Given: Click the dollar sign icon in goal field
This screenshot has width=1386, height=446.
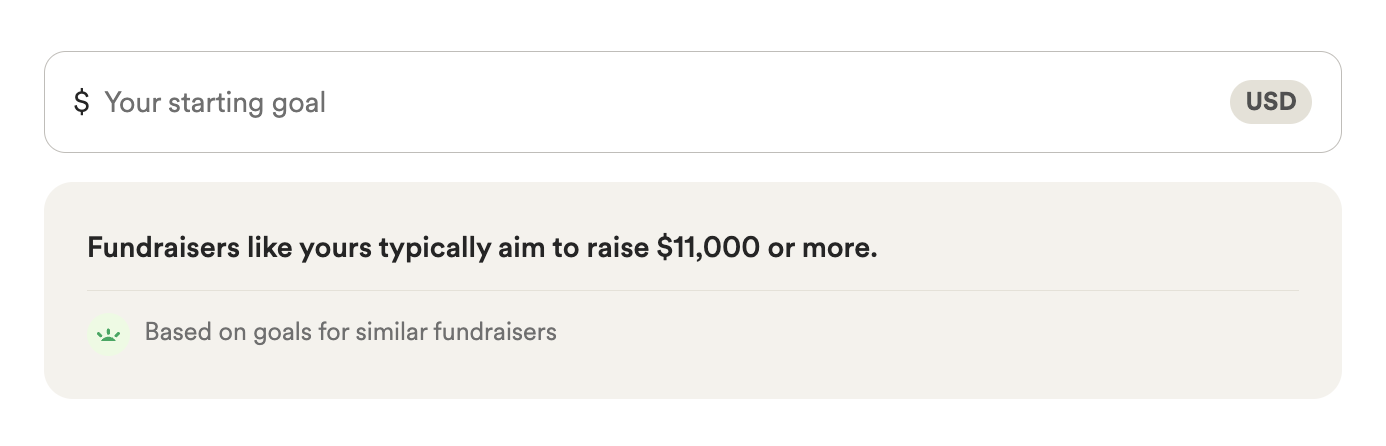Looking at the screenshot, I should 81,102.
